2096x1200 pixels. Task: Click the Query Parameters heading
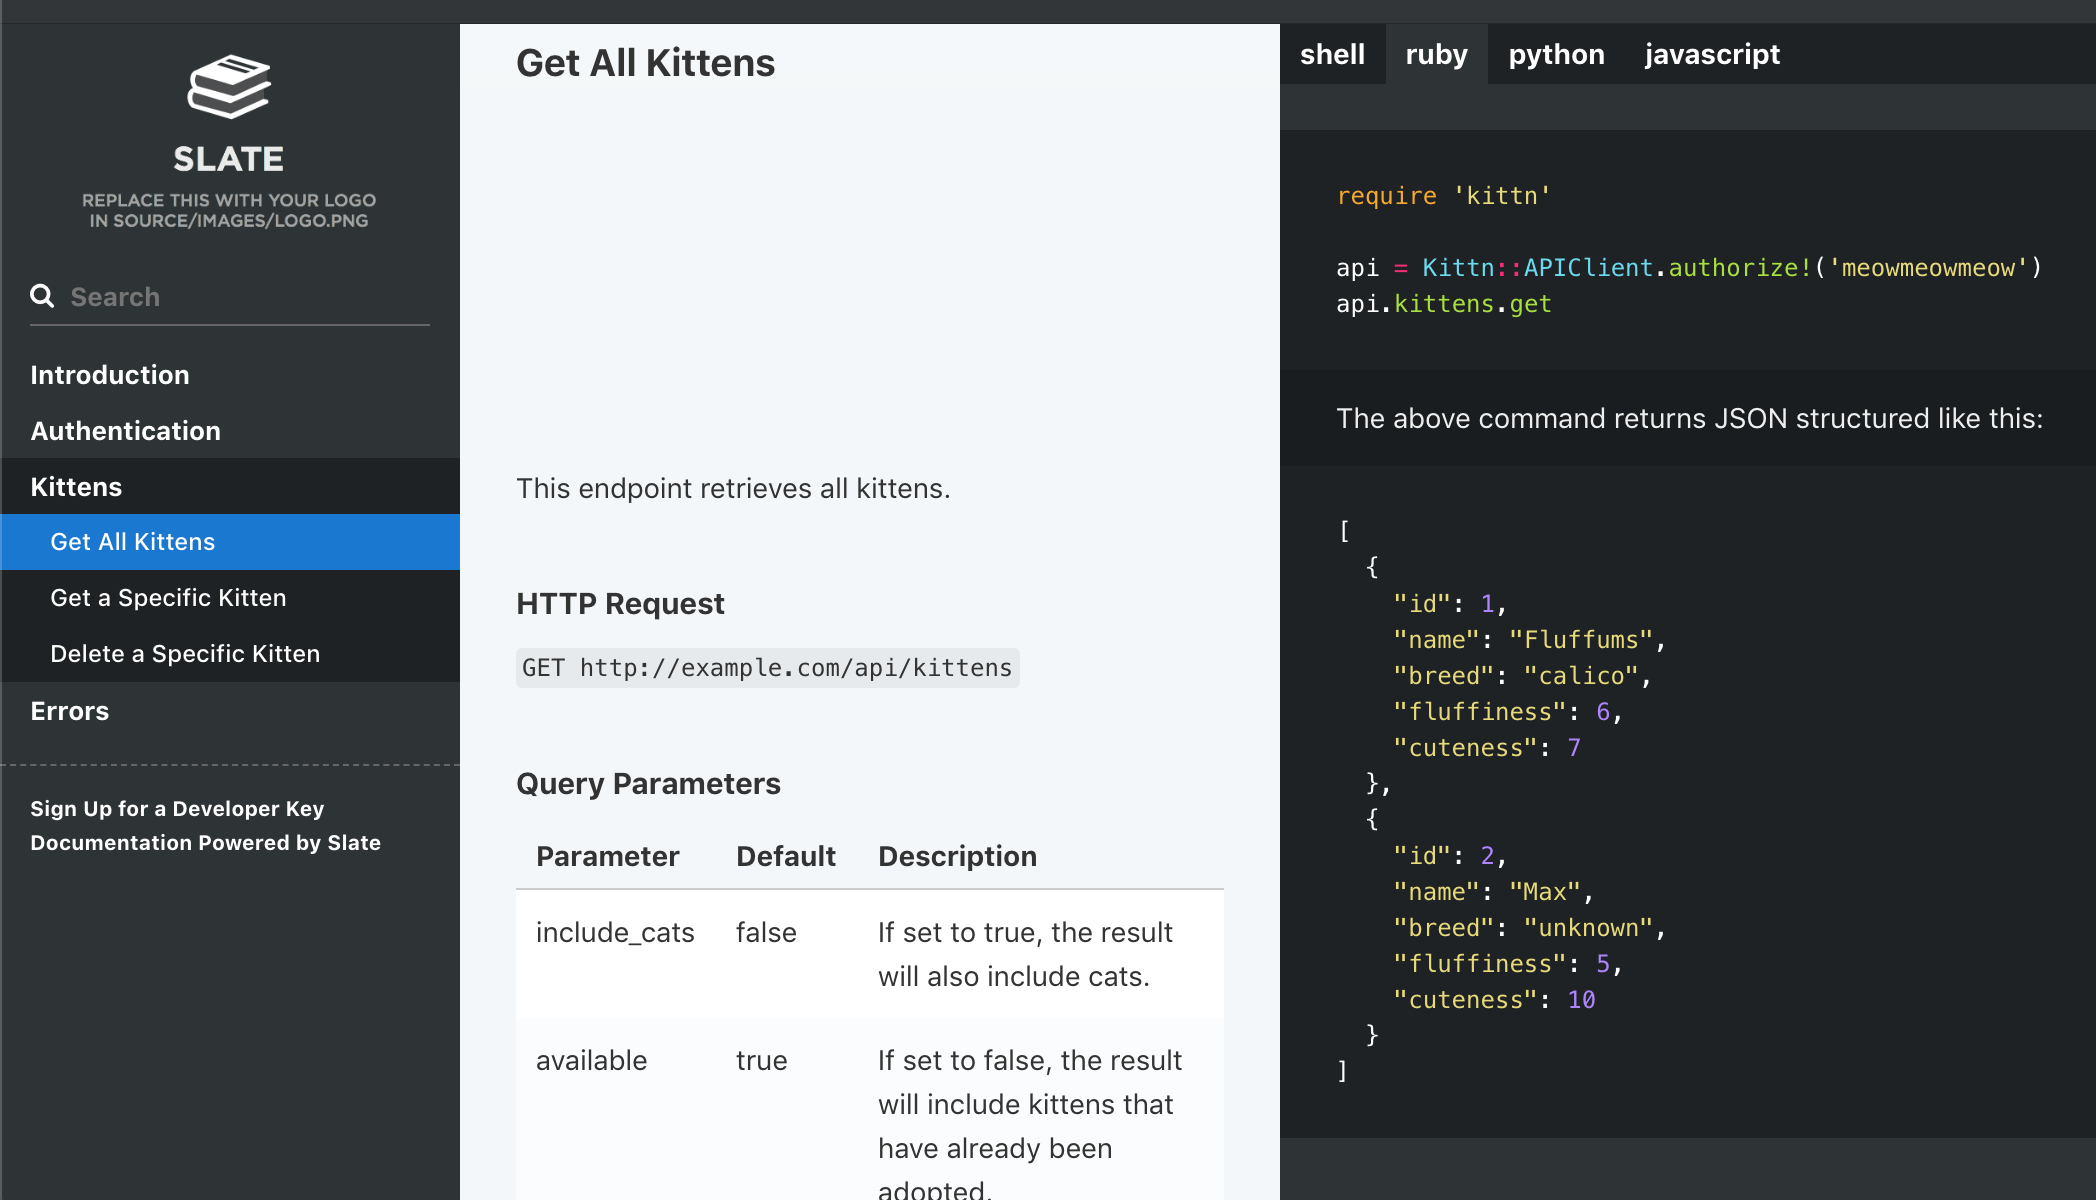648,784
